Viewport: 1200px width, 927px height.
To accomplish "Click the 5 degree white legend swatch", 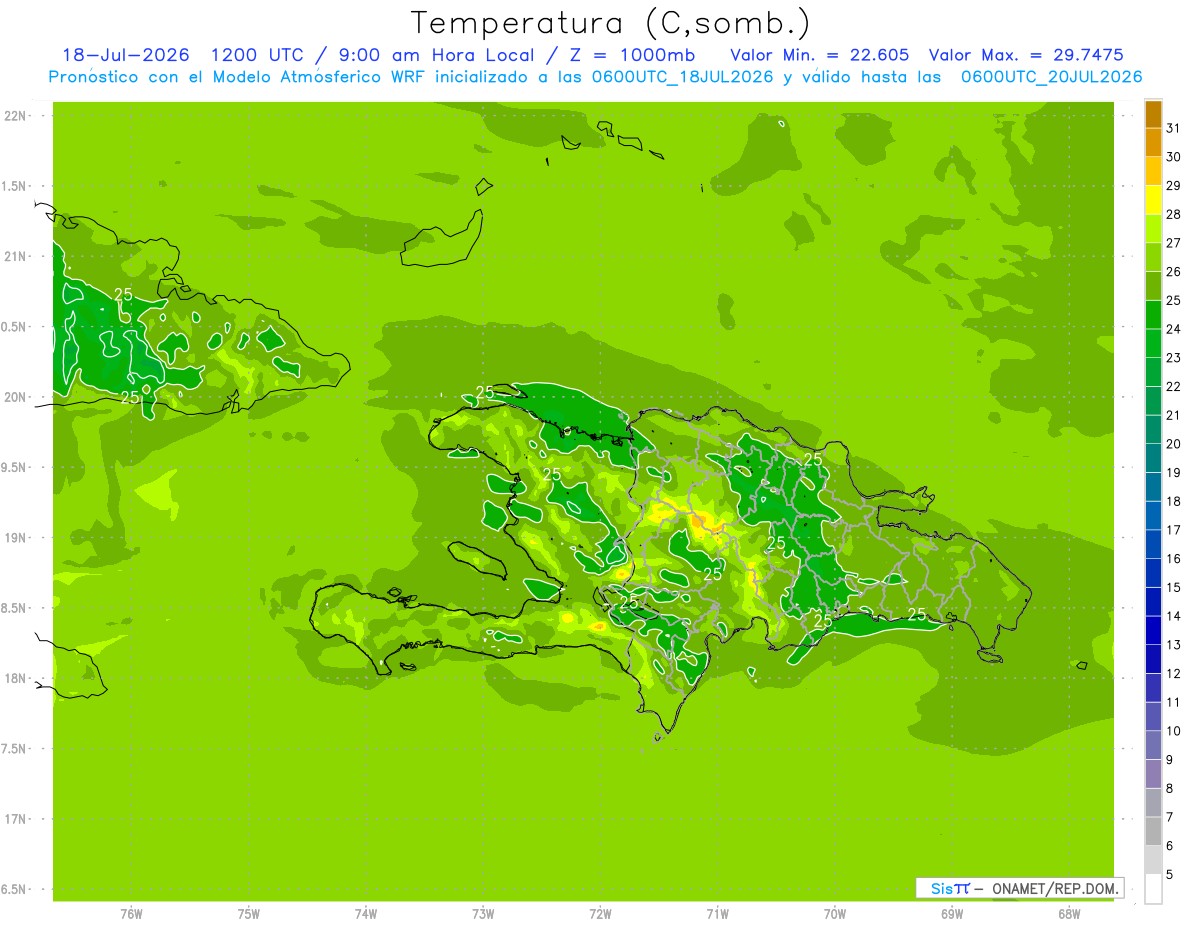I will (x=1153, y=889).
